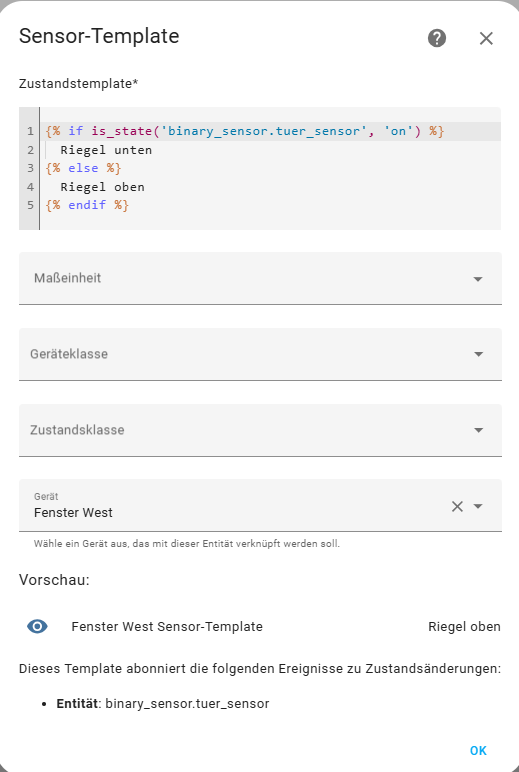Click the endif statement line
Image resolution: width=519 pixels, height=772 pixels.
87,205
